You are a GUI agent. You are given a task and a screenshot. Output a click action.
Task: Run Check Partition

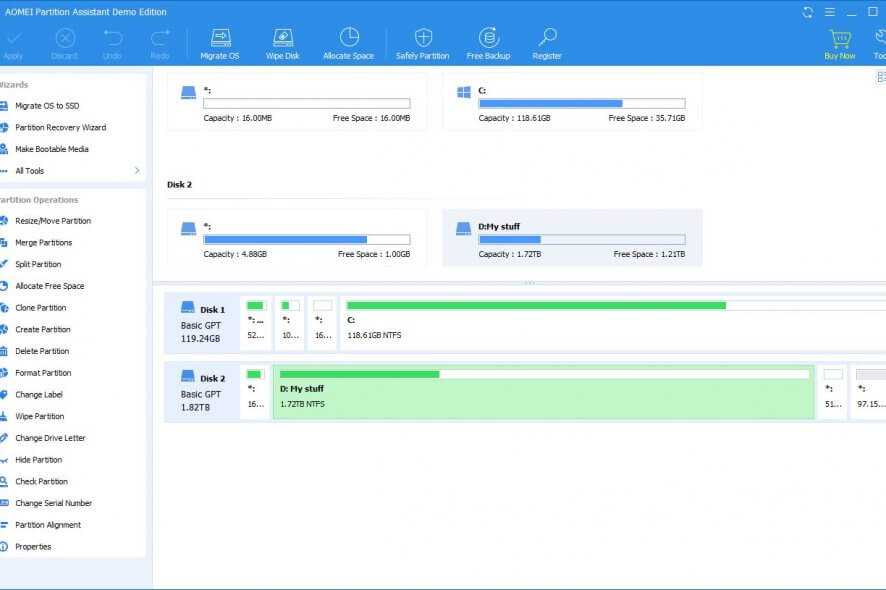(41, 481)
